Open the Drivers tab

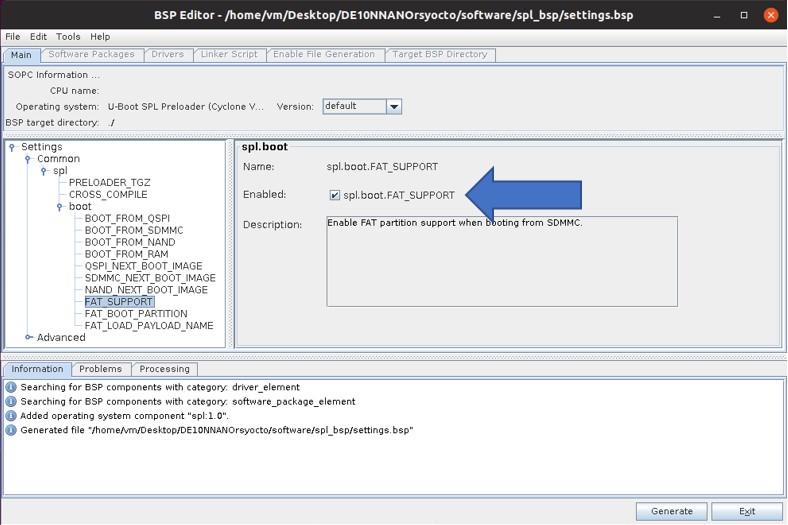coord(167,55)
